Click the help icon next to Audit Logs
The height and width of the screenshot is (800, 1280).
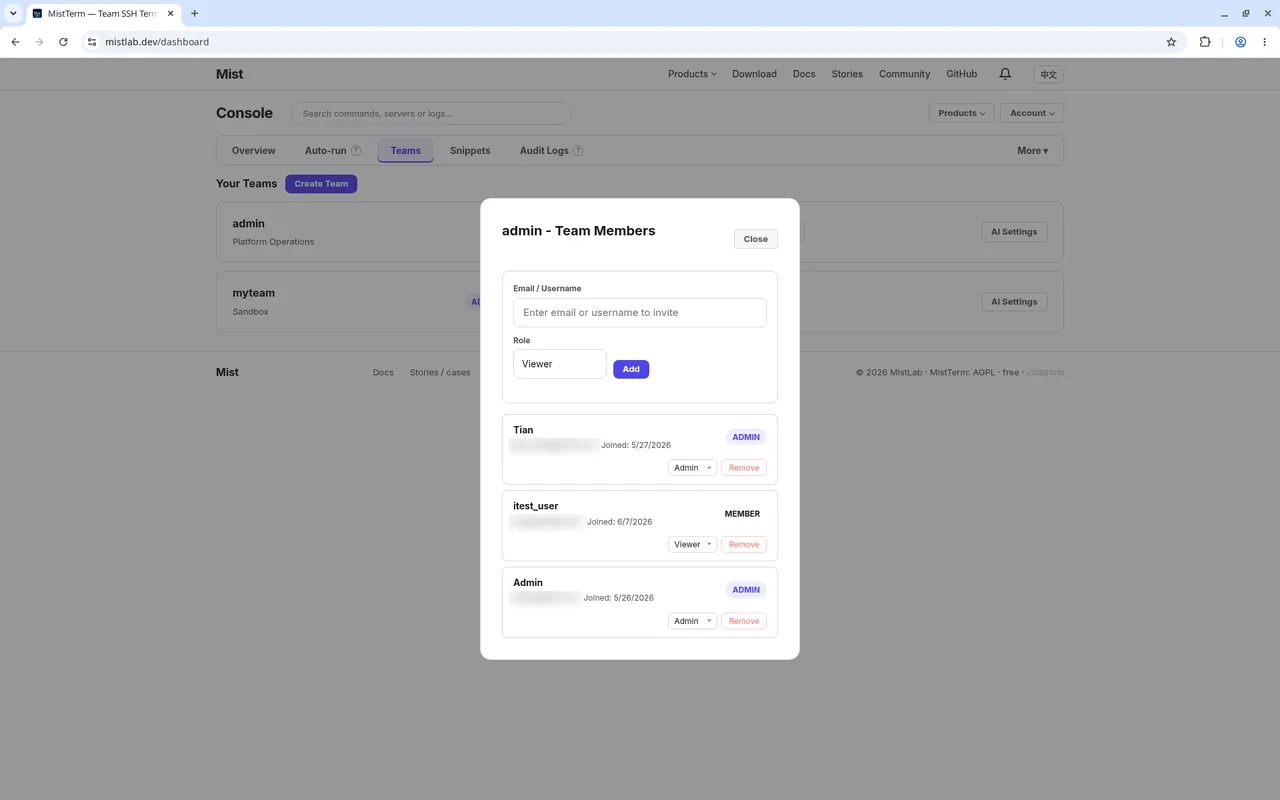coord(578,151)
